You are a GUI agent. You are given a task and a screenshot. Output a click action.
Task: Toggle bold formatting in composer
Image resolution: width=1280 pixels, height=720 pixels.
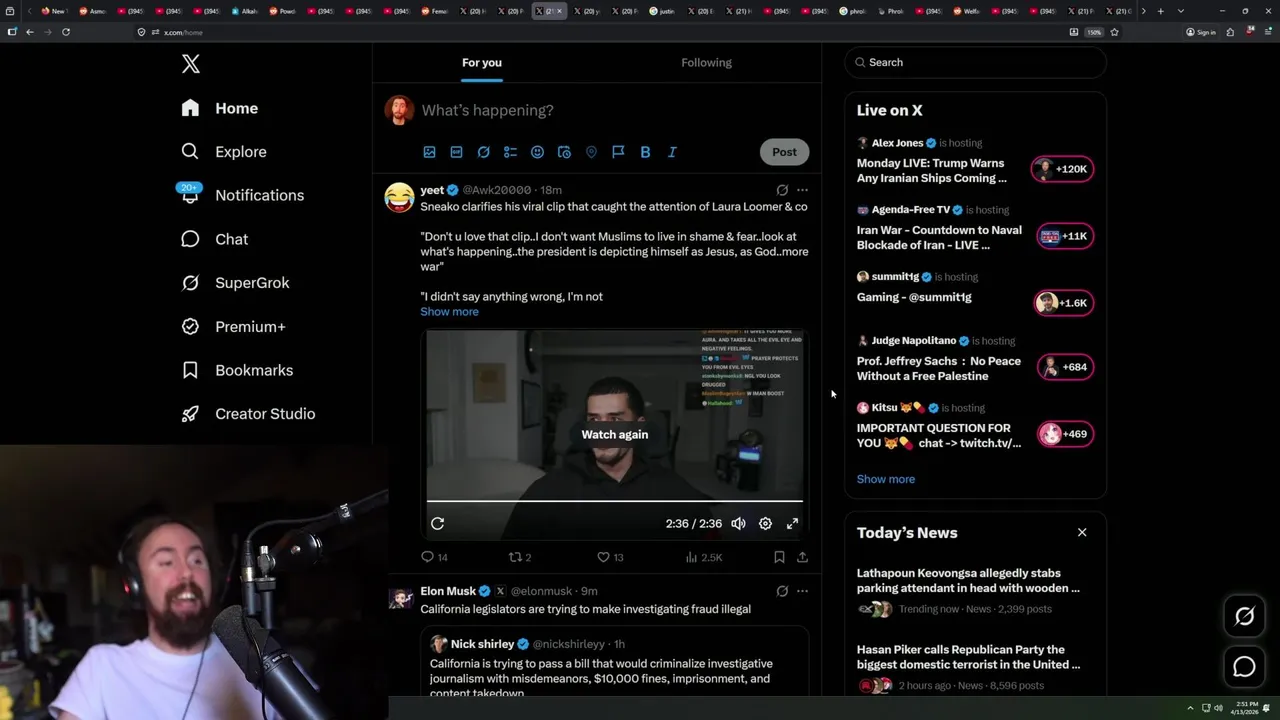pos(645,152)
